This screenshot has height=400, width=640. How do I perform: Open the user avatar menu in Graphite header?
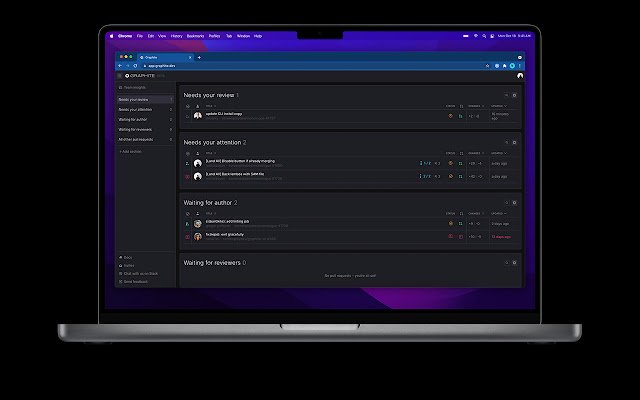pyautogui.click(x=520, y=76)
